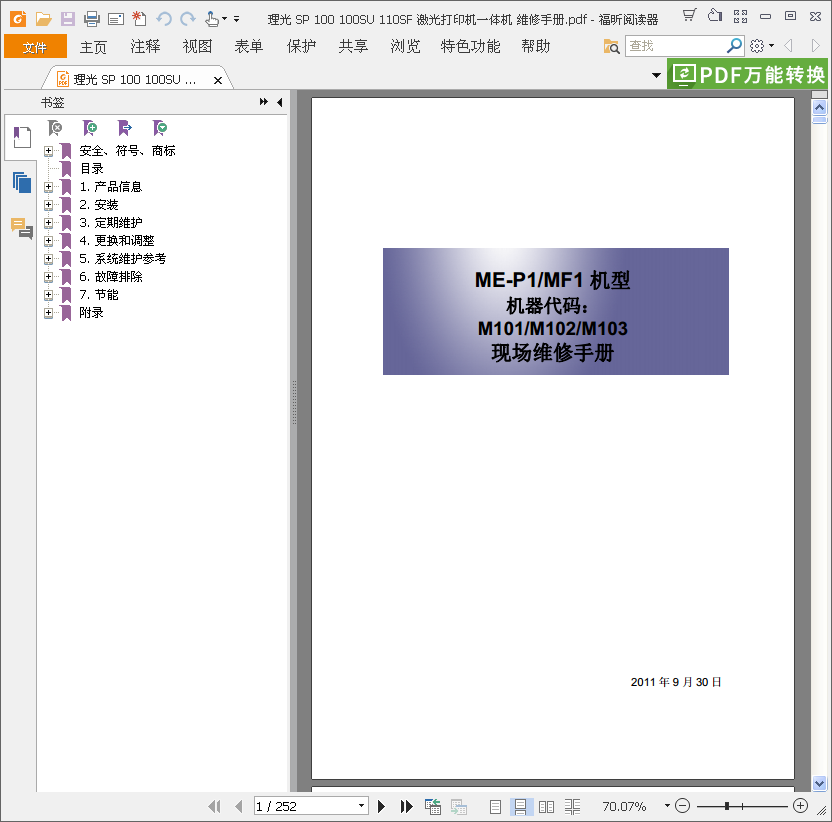
Task: Open tab list dropdown arrow
Action: [656, 75]
